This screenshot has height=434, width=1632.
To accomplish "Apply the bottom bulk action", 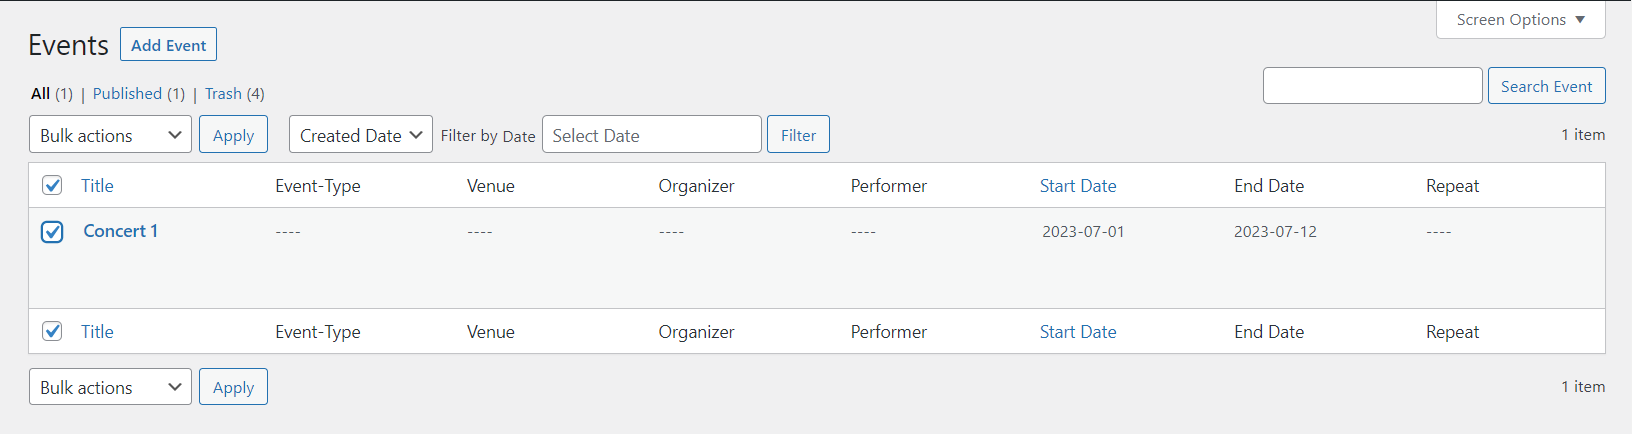I will [233, 387].
